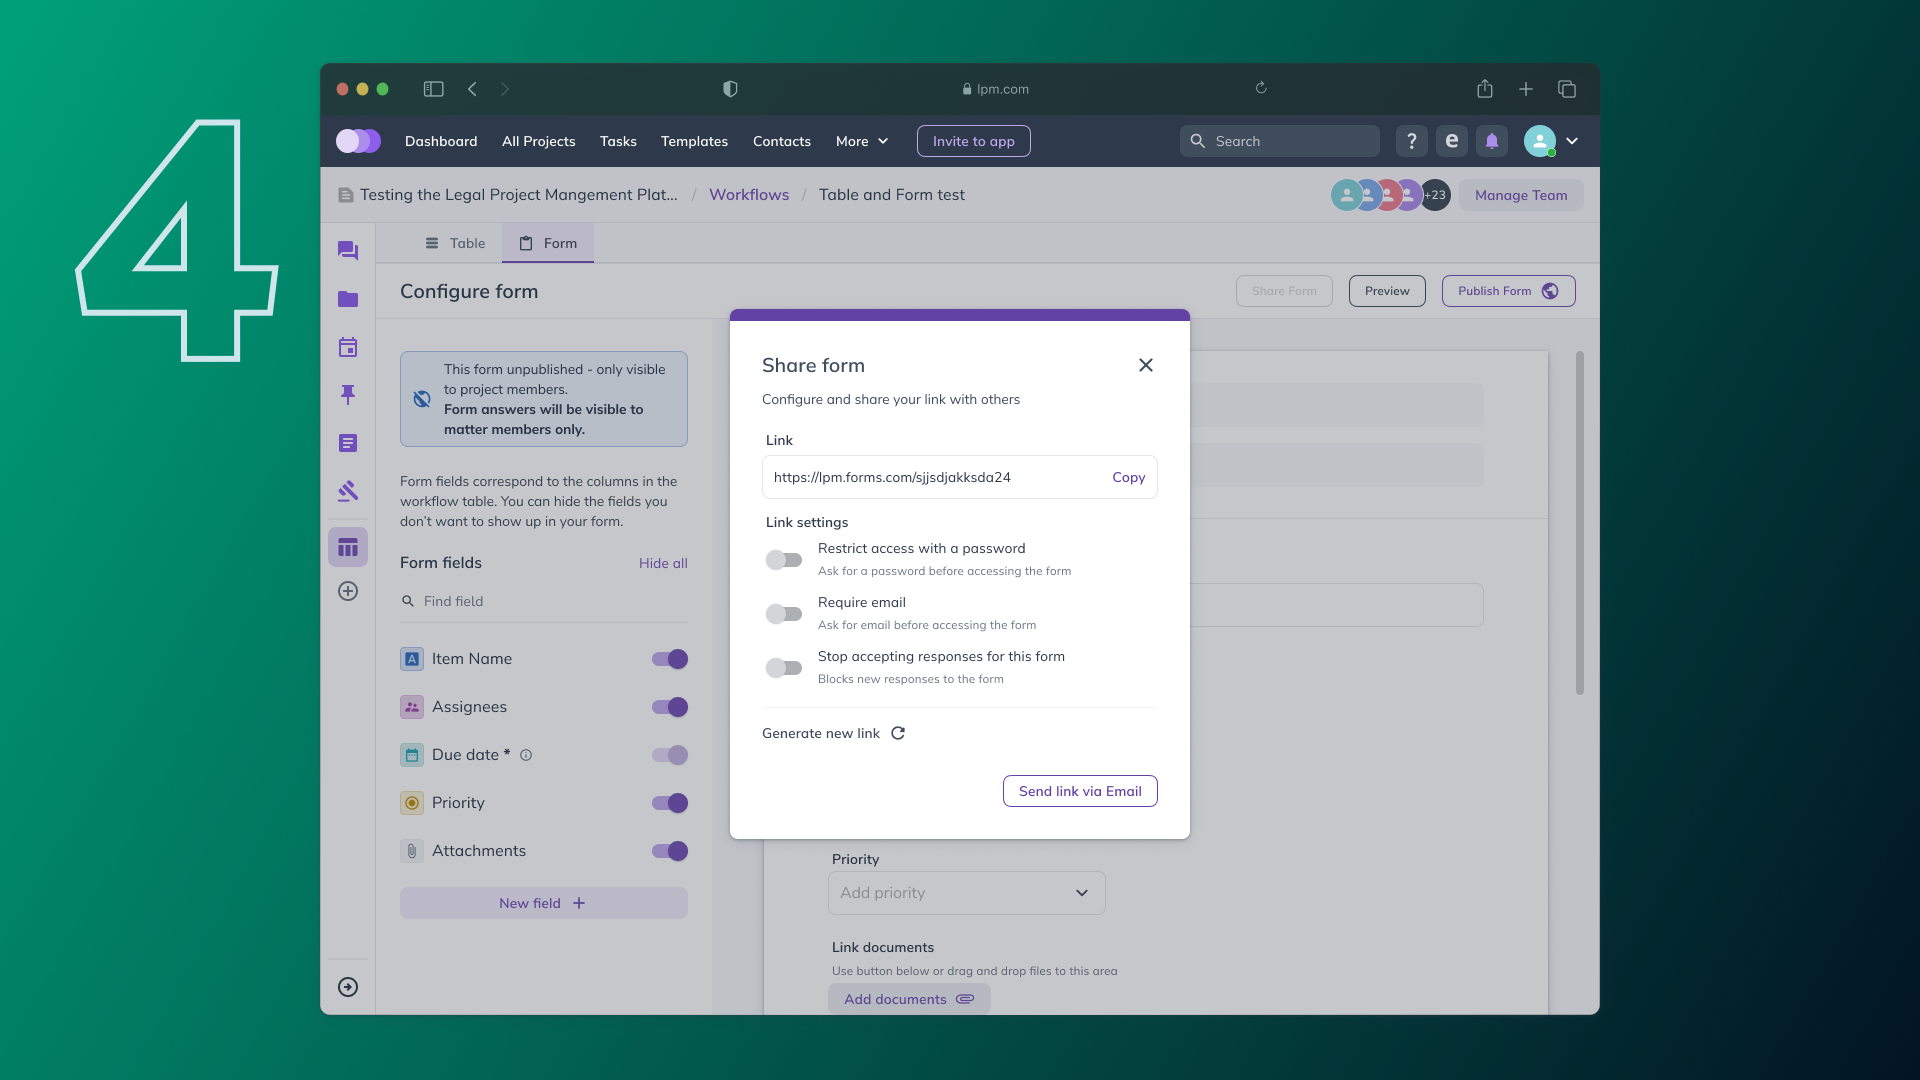The image size is (1920, 1080).
Task: Open the notes icon in sidebar
Action: 348,443
